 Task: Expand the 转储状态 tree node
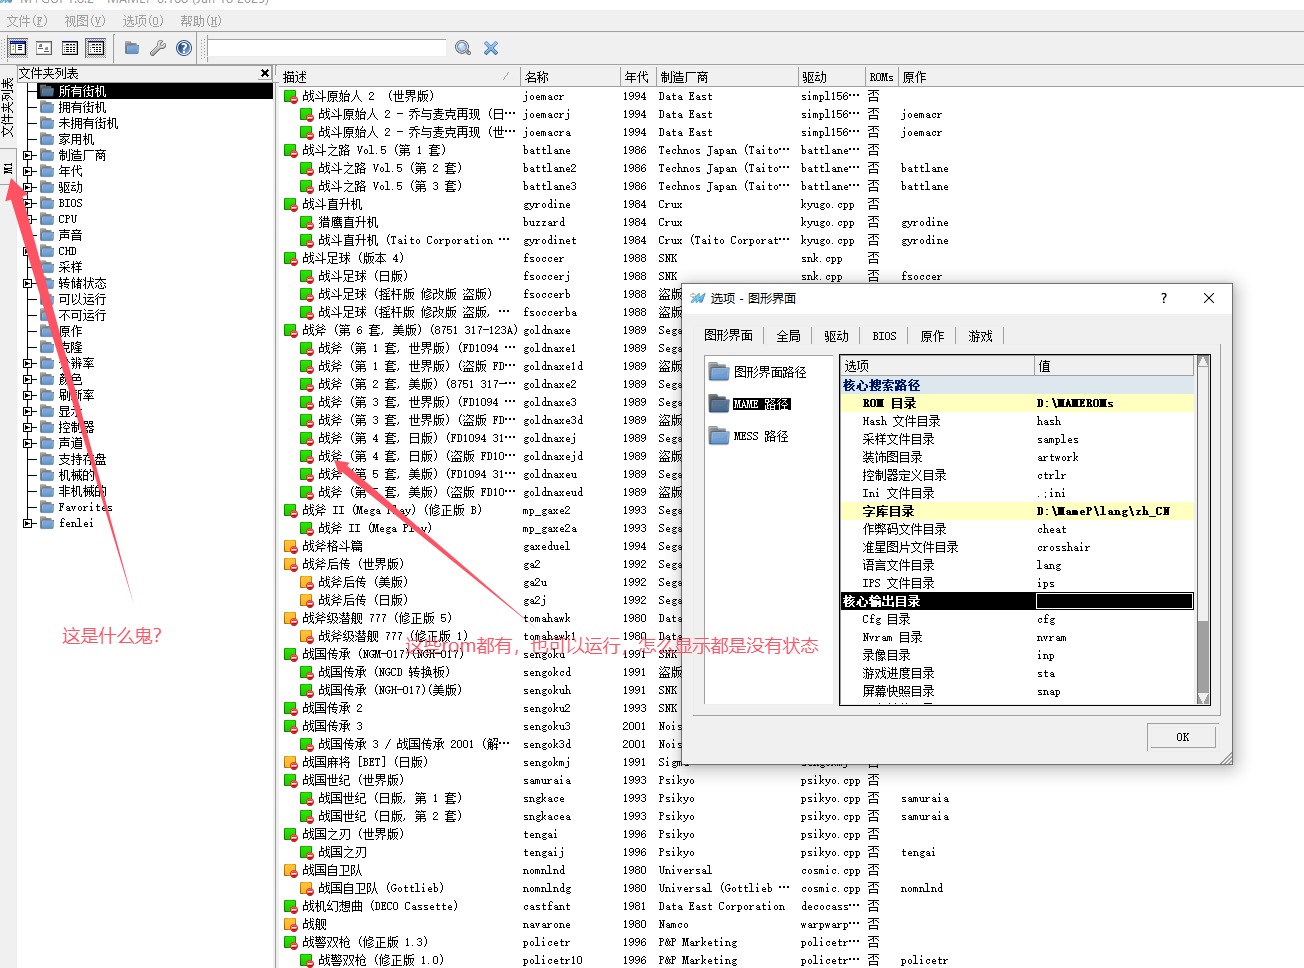click(28, 283)
